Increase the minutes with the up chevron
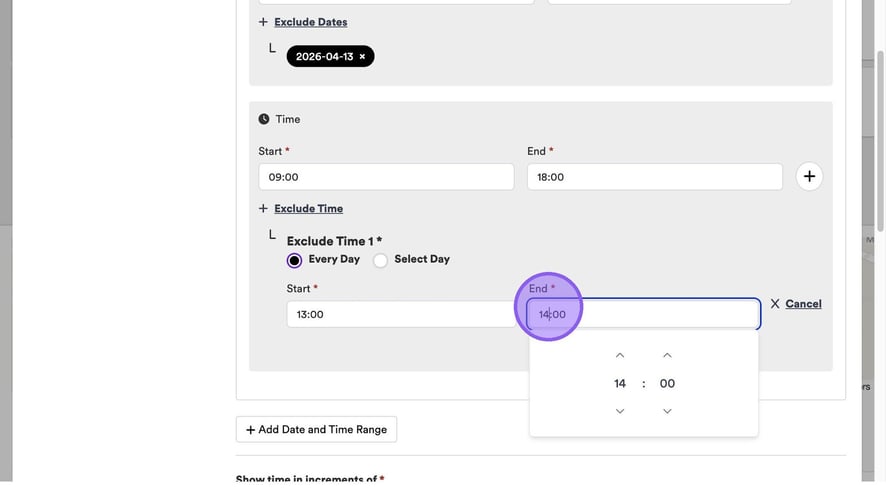Image resolution: width=886 pixels, height=494 pixels. coord(667,355)
